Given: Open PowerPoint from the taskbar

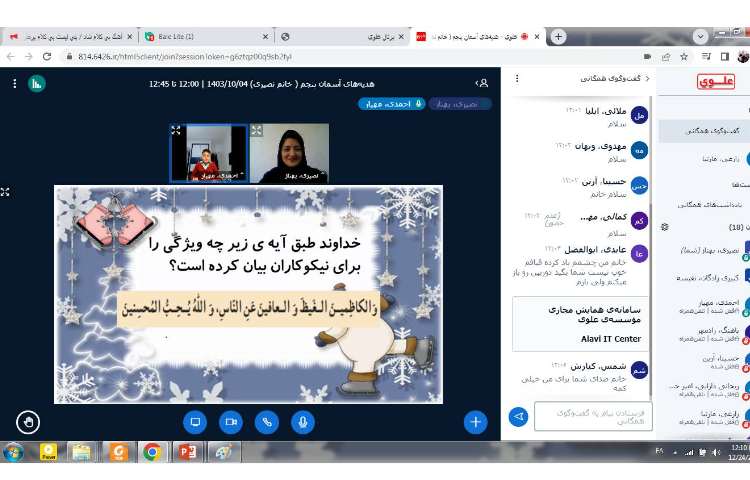Looking at the screenshot, I should [188, 451].
